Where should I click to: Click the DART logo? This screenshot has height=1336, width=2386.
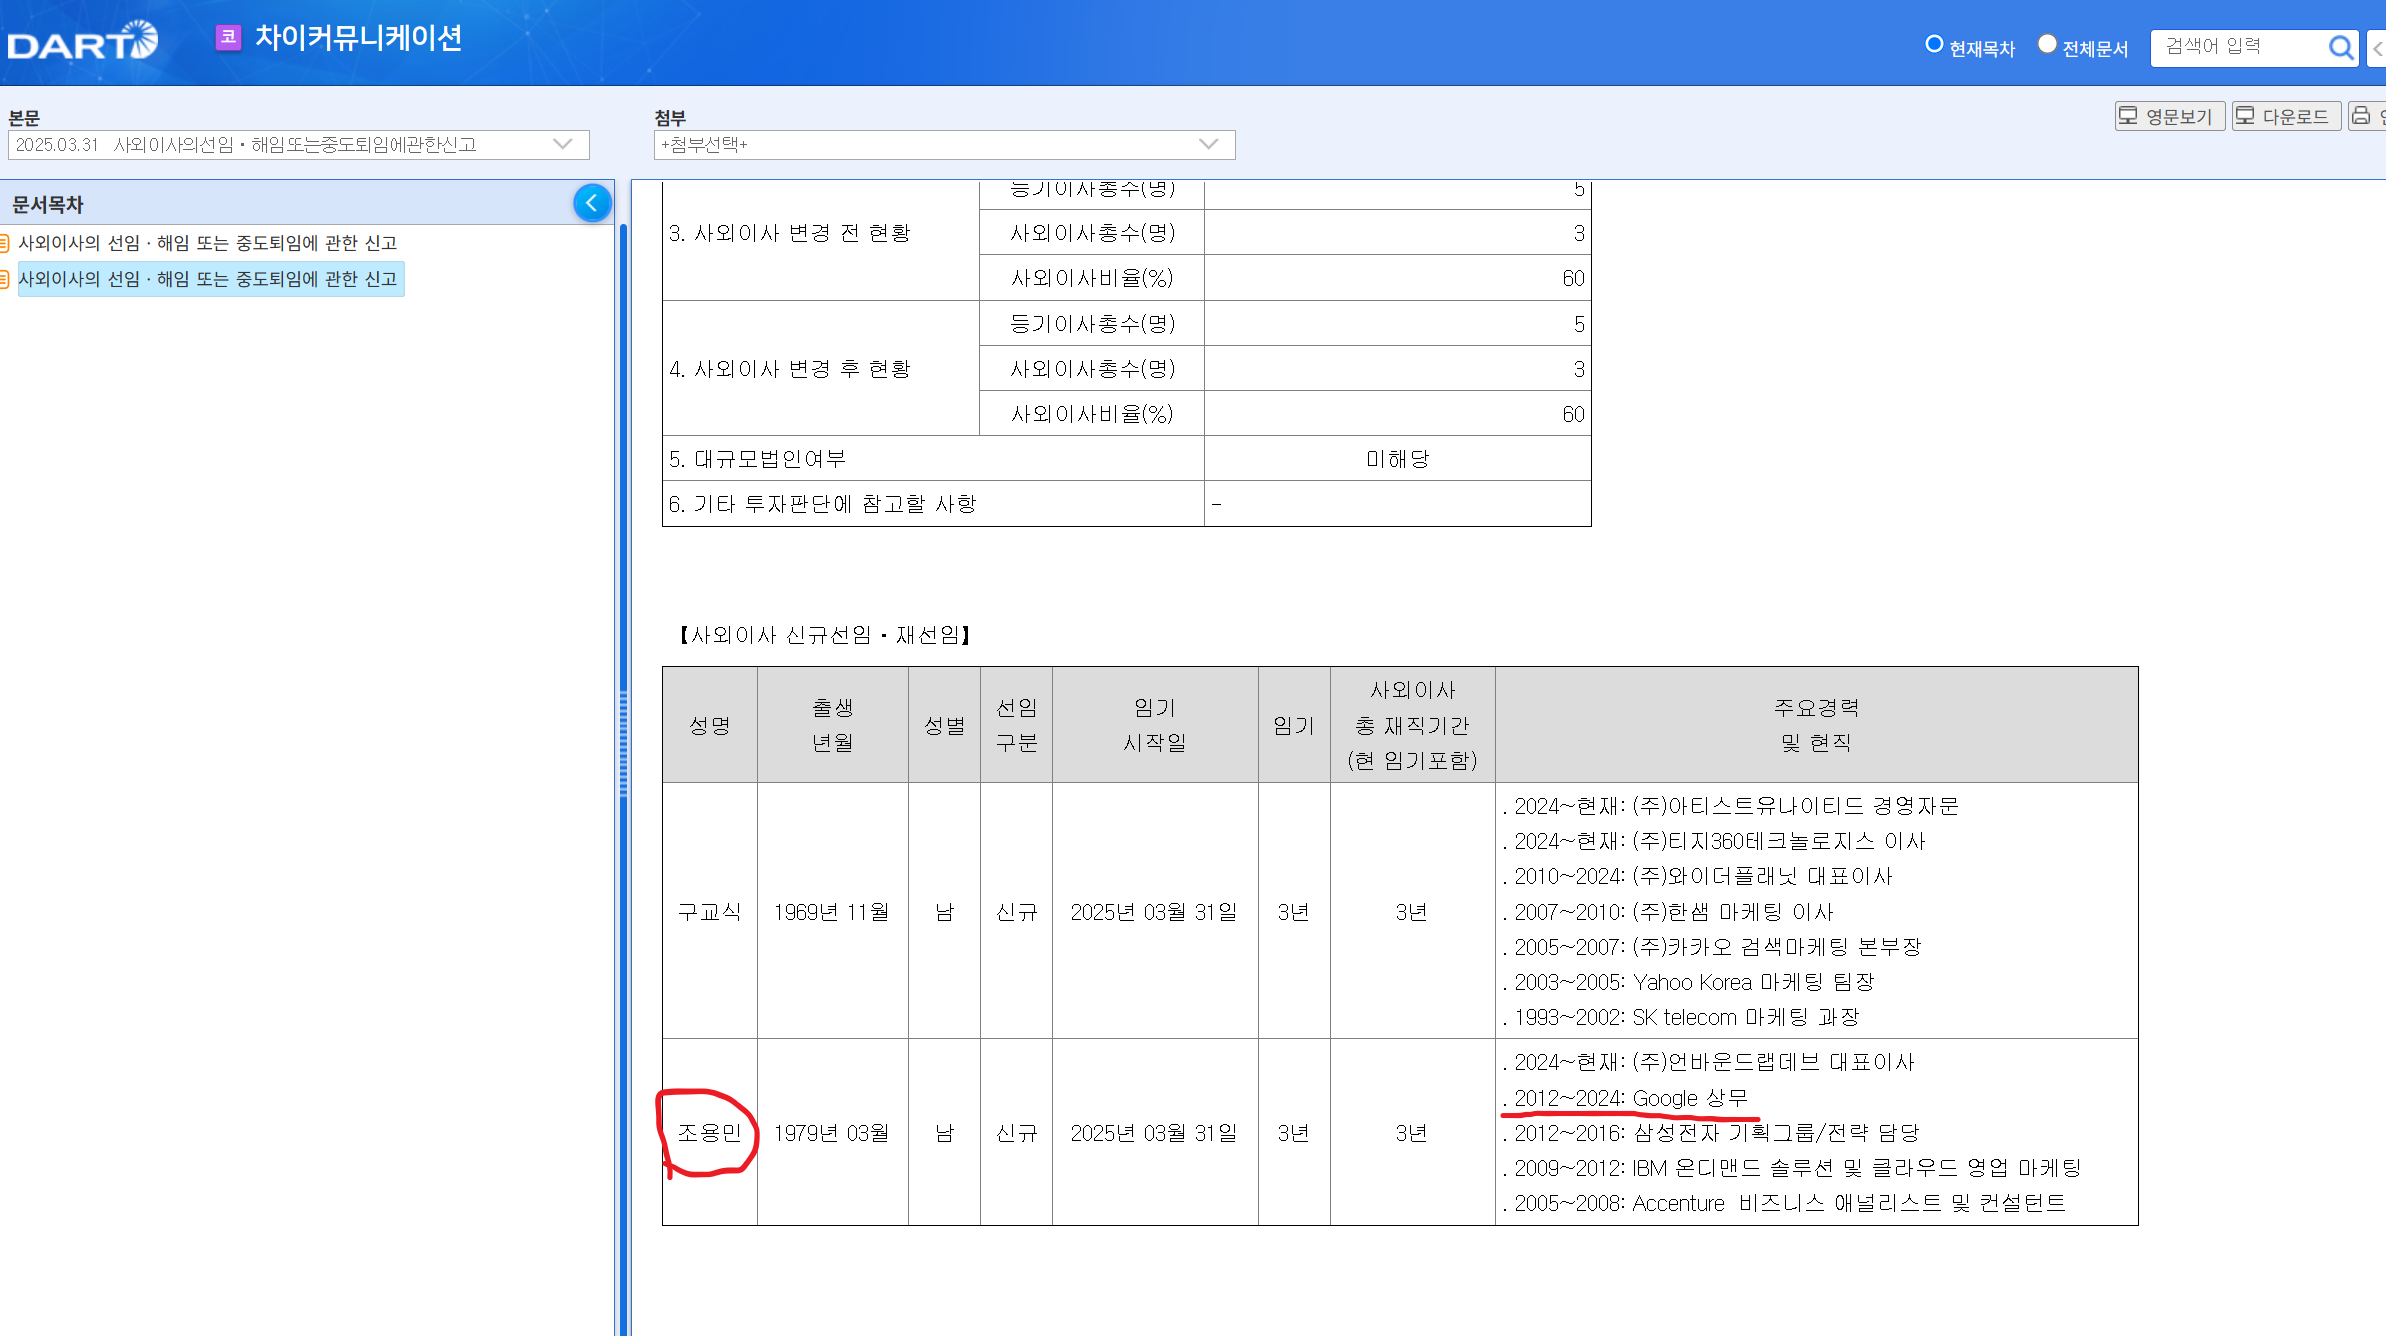pyautogui.click(x=82, y=41)
